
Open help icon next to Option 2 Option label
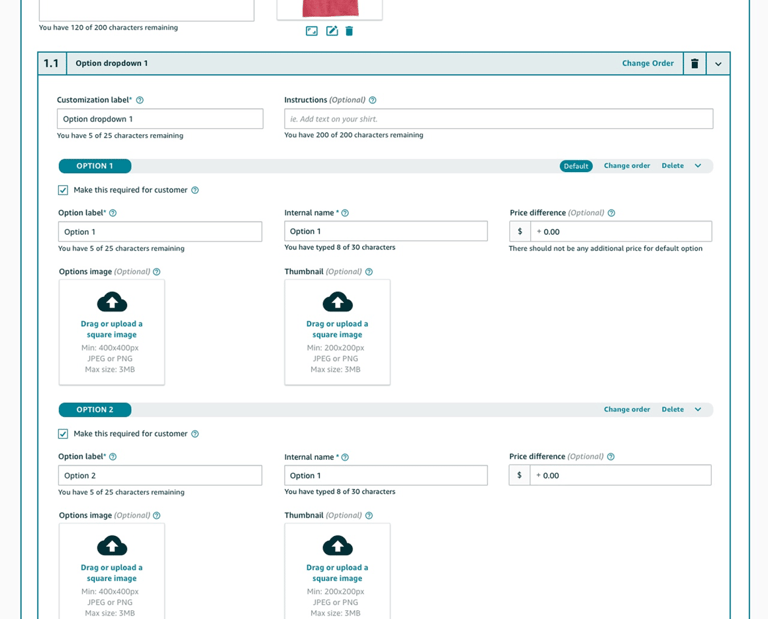click(113, 457)
